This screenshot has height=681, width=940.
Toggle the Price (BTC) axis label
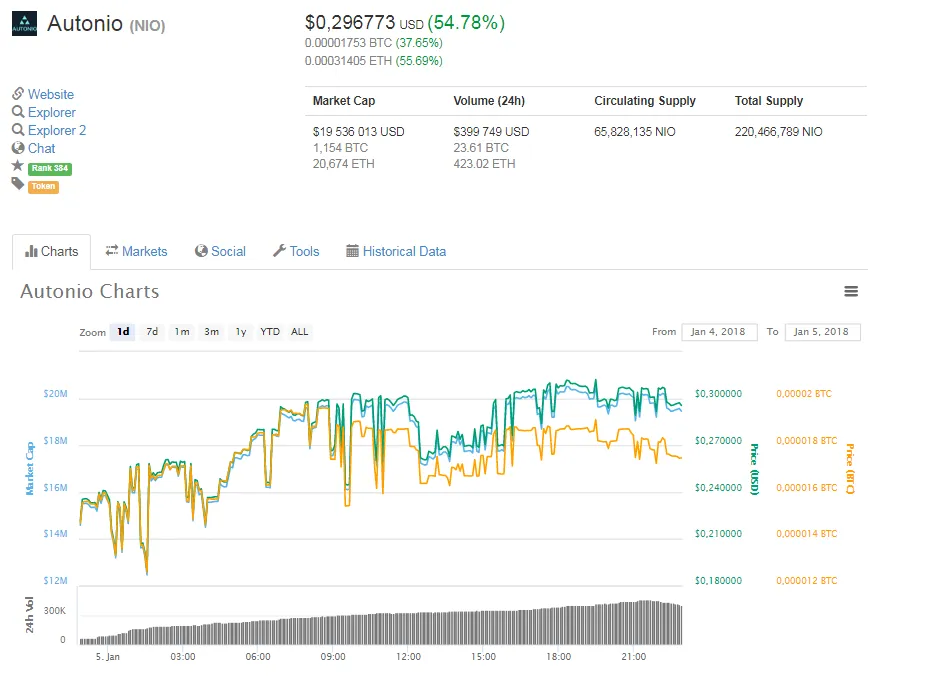point(849,469)
